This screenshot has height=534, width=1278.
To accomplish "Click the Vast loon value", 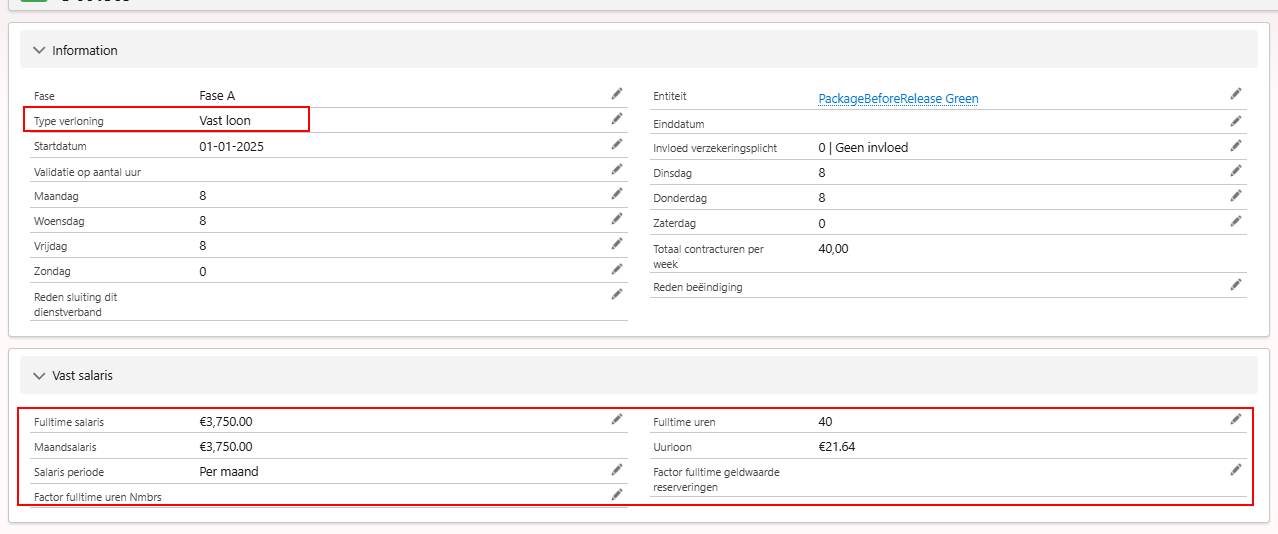I will coord(225,121).
